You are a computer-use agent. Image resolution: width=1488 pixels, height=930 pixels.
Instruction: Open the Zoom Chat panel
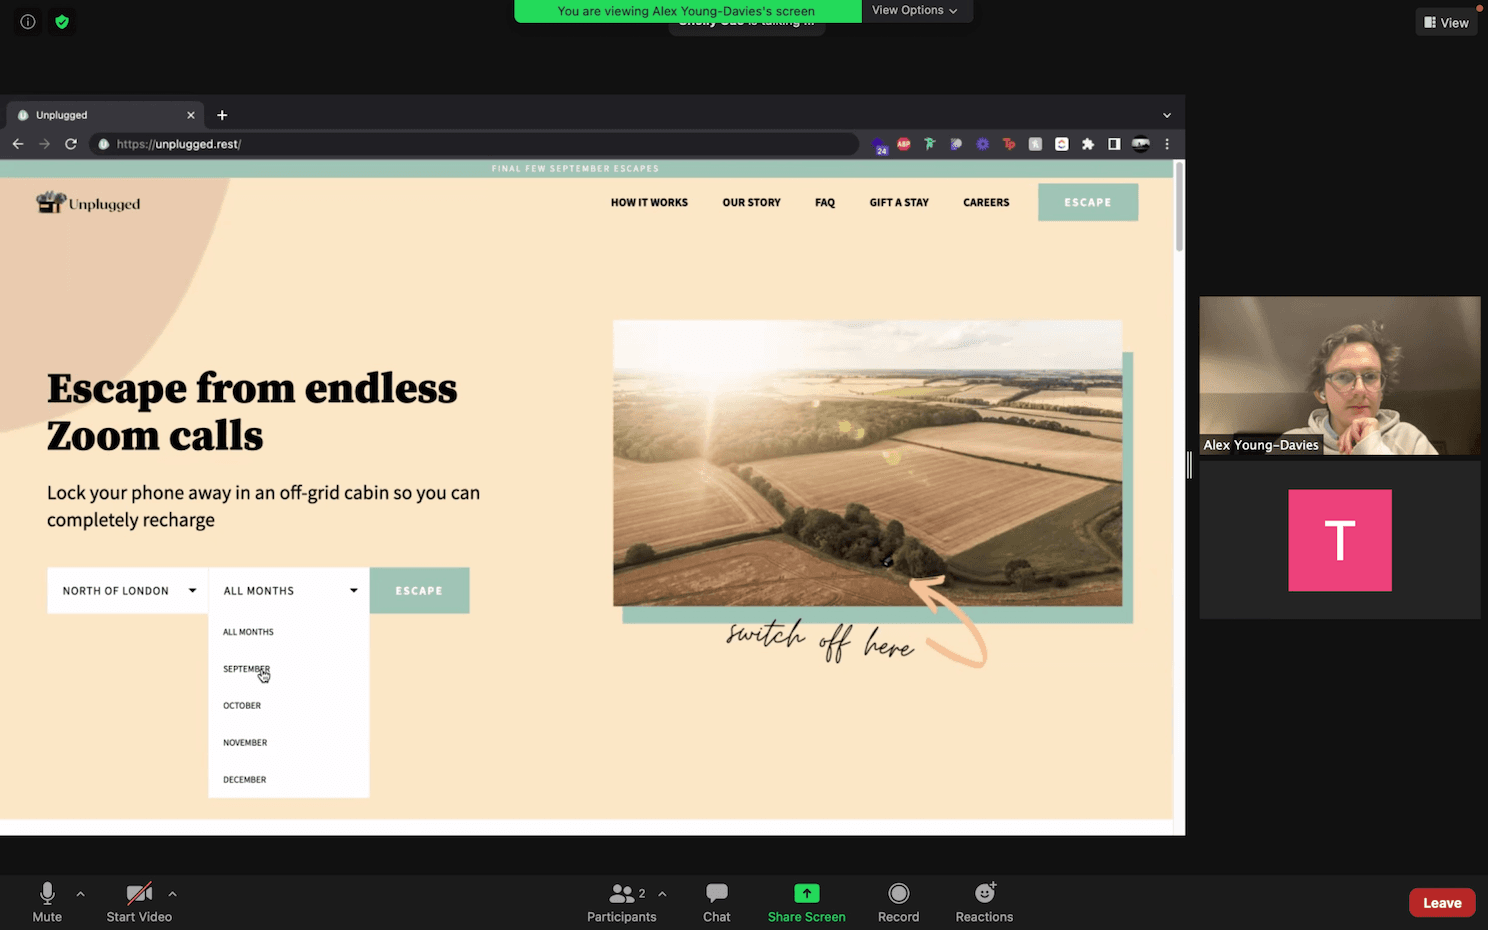coord(717,902)
